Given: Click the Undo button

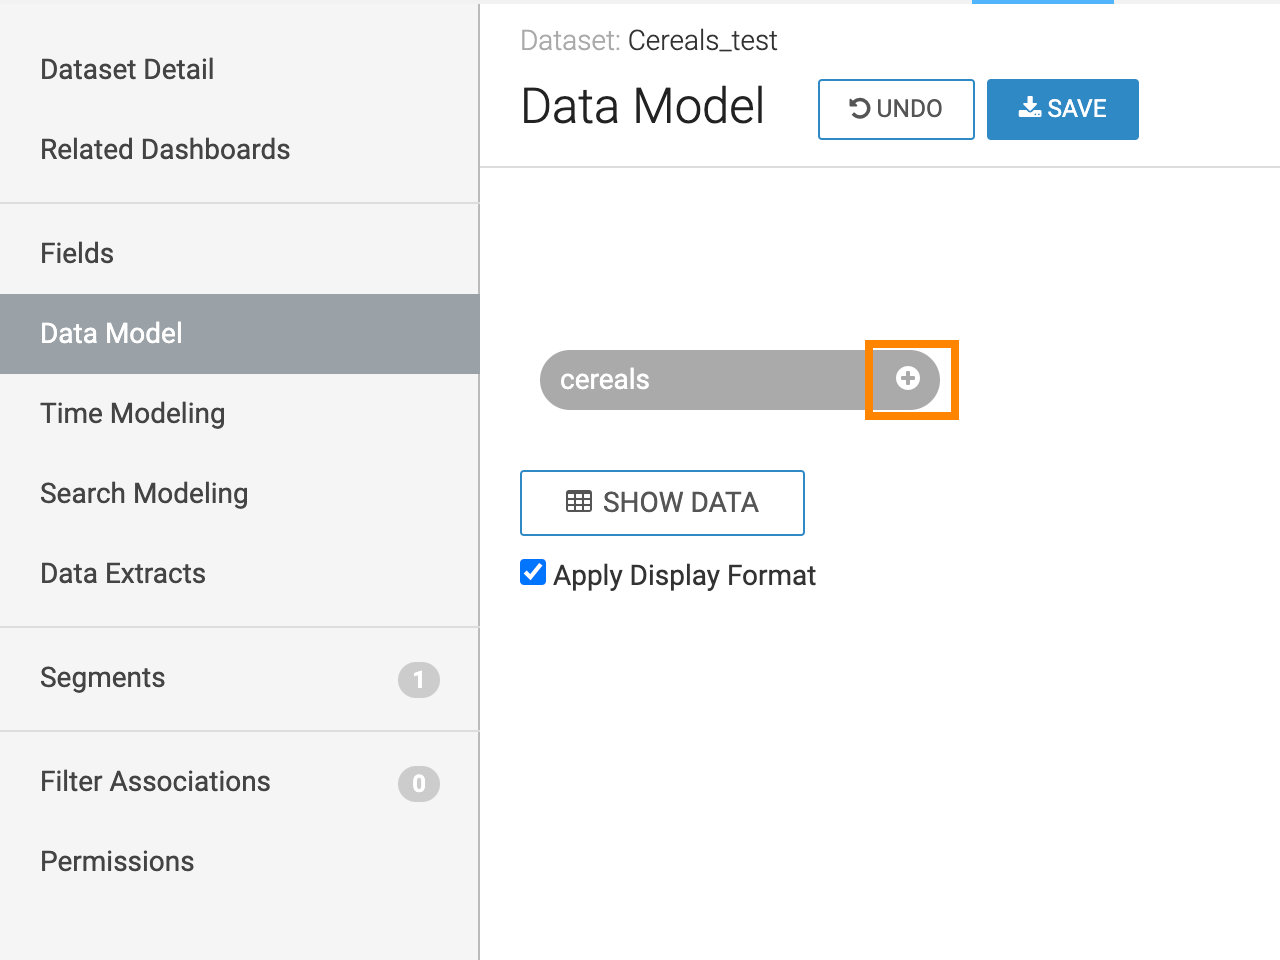Looking at the screenshot, I should [896, 109].
